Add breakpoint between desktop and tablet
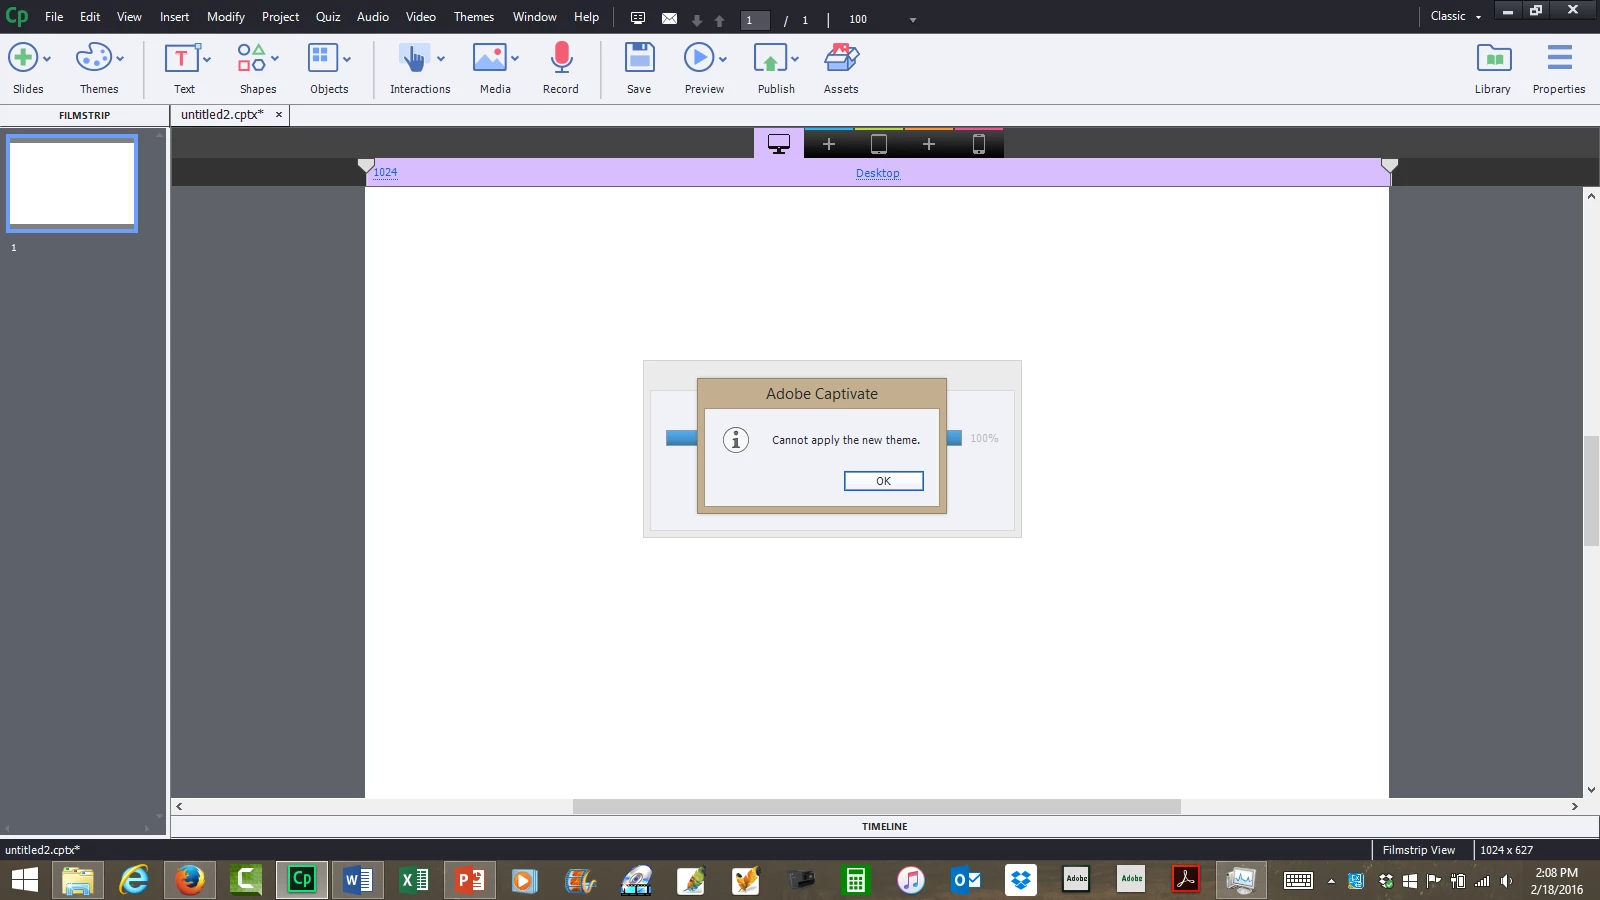Image resolution: width=1600 pixels, height=900 pixels. point(829,144)
